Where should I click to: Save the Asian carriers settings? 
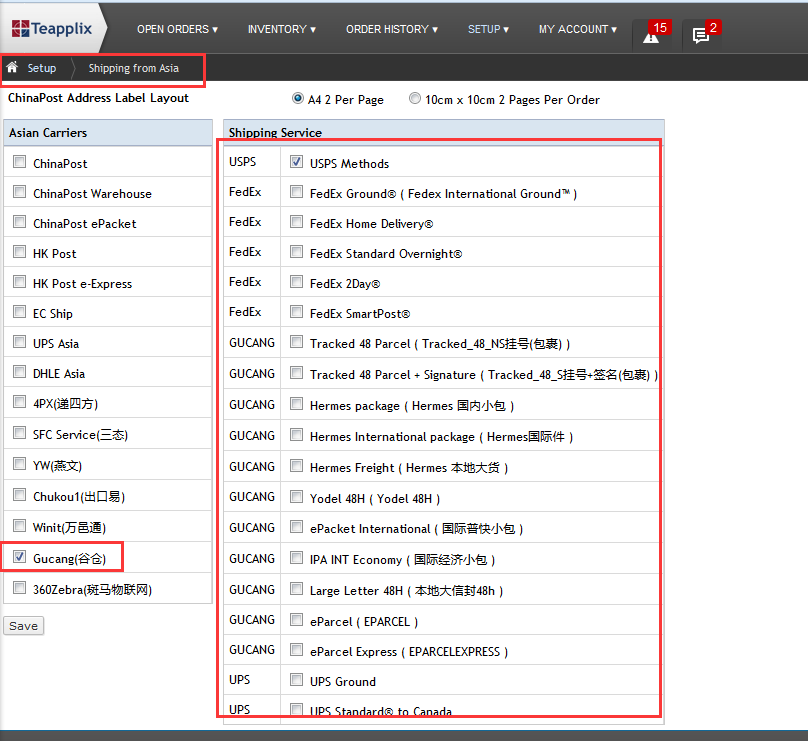click(x=23, y=626)
